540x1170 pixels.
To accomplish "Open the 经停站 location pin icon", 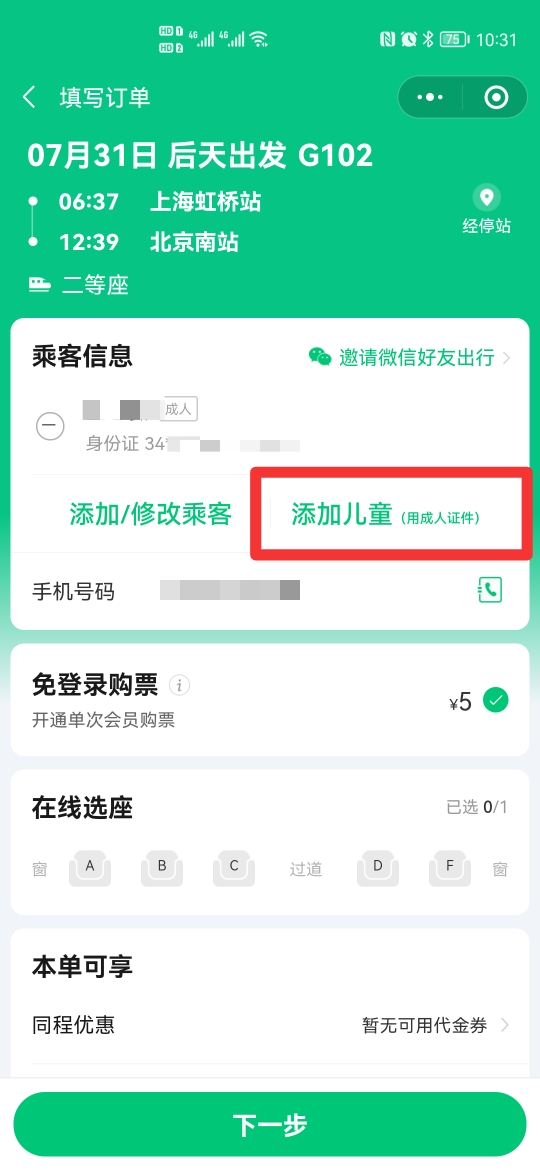I will point(486,198).
